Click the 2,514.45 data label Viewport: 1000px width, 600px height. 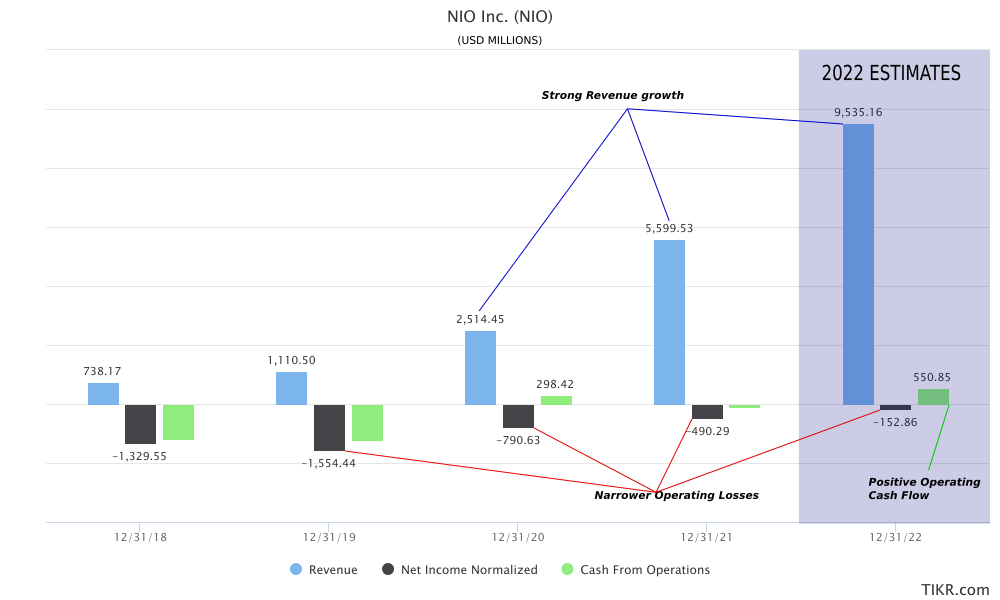pos(480,319)
